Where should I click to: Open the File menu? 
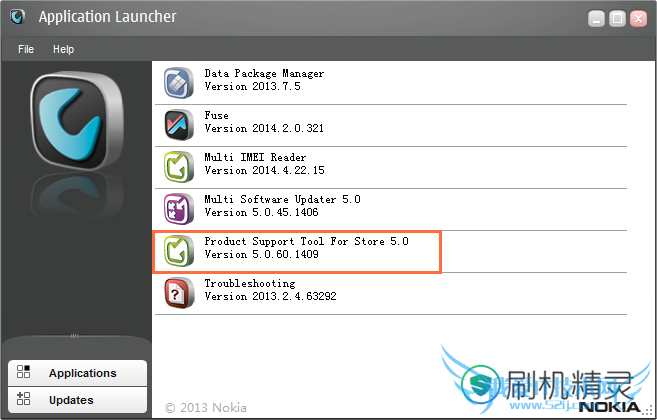tap(26, 49)
